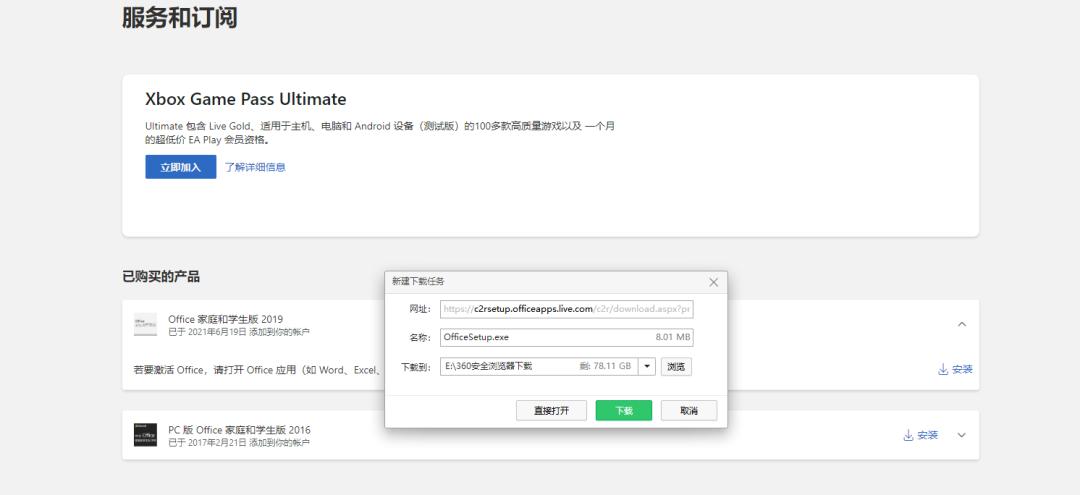Collapse the Office 2019 product section

(x=962, y=324)
